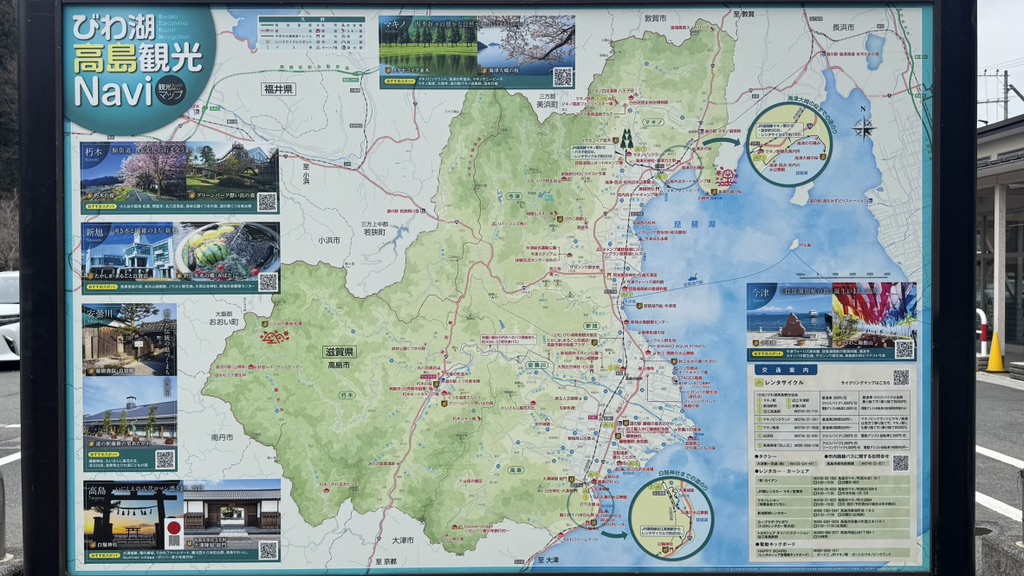The height and width of the screenshot is (576, 1024).
Task: Click the QR code in the Imazu panel
Action: pos(904,349)
